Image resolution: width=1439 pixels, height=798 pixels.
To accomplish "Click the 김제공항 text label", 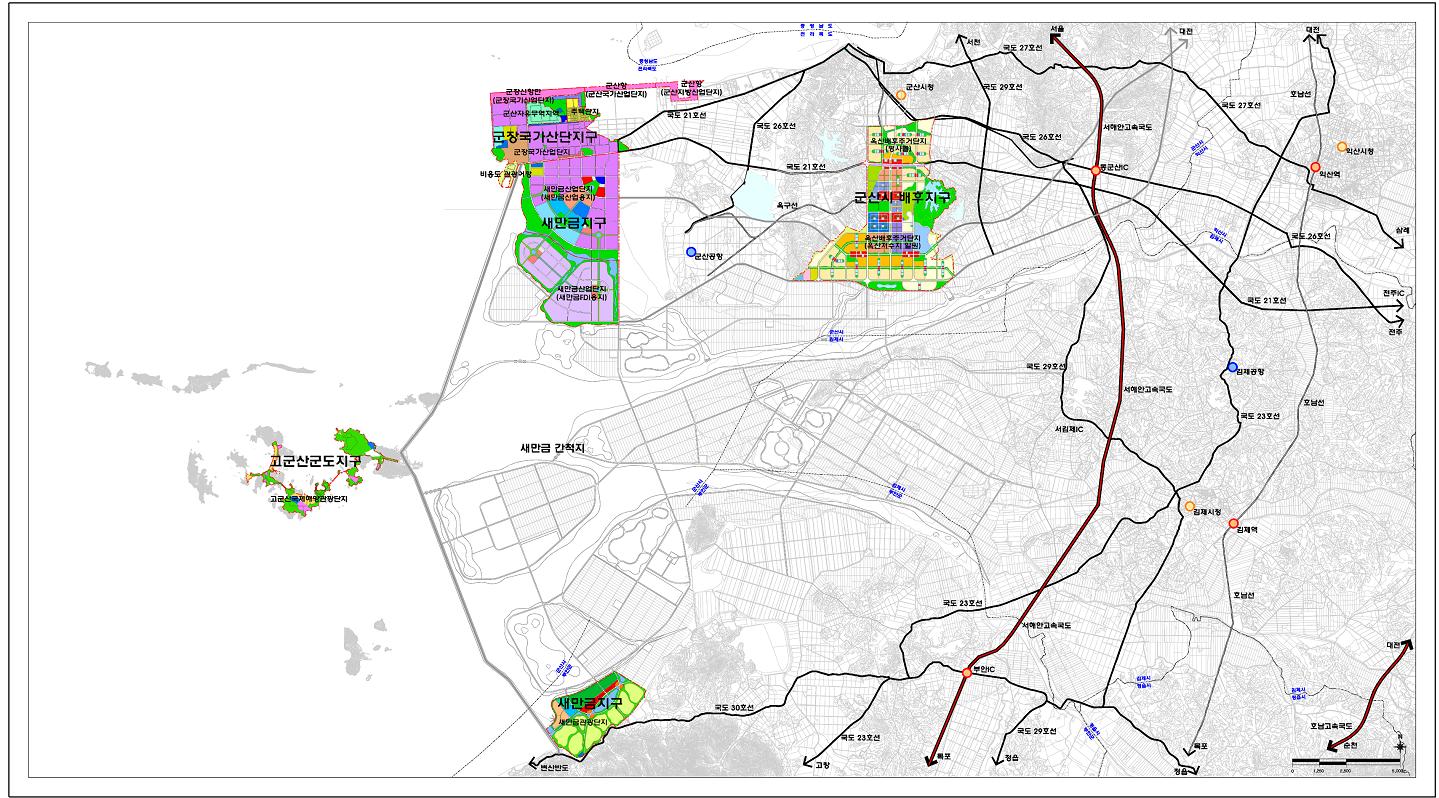I will 1251,371.
